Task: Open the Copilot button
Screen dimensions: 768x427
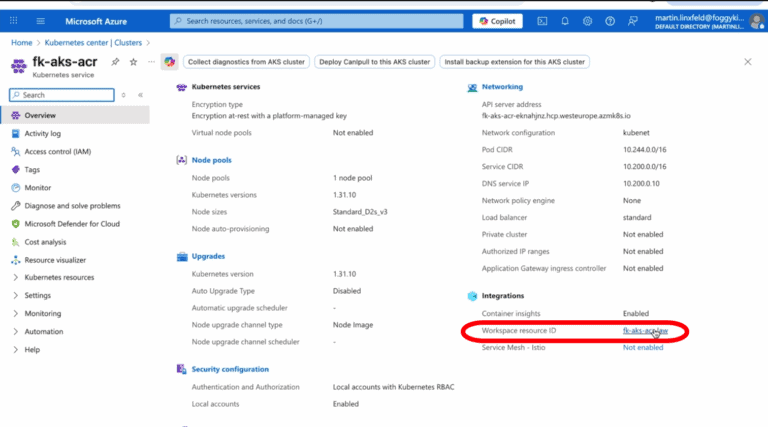Action: [x=497, y=21]
